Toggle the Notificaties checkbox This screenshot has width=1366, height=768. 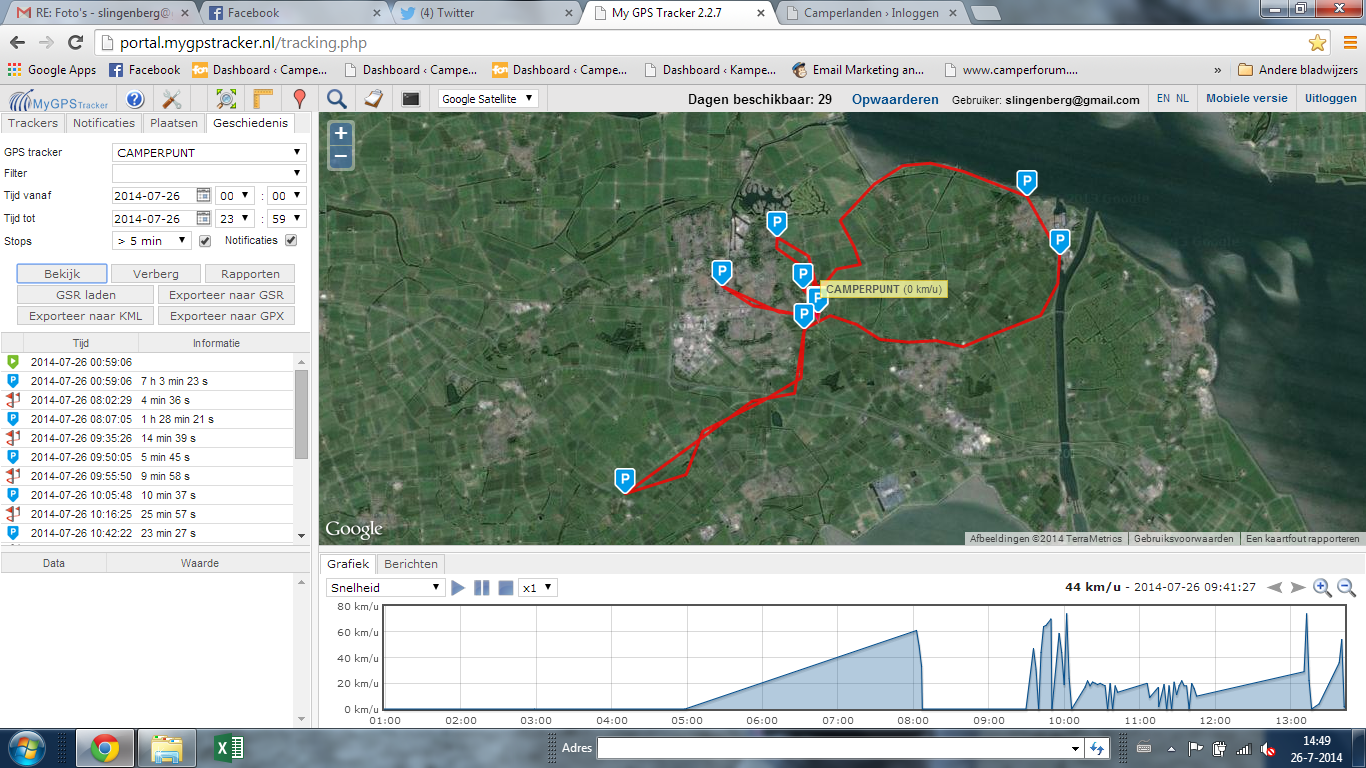[x=291, y=241]
